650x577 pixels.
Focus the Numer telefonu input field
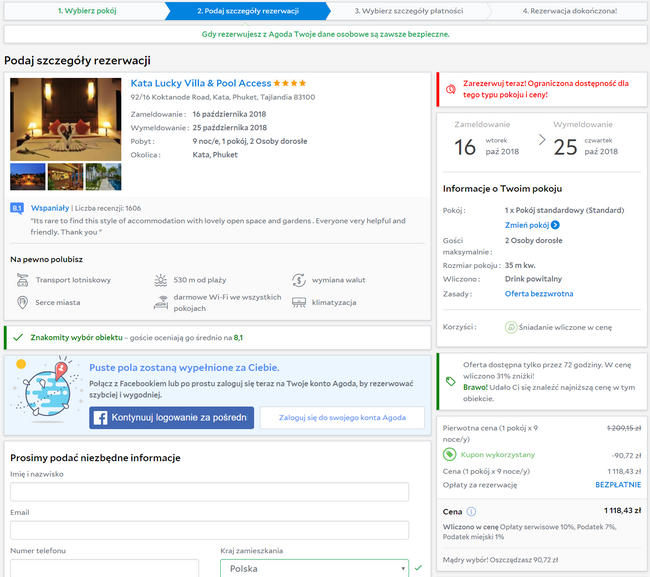[x=104, y=568]
